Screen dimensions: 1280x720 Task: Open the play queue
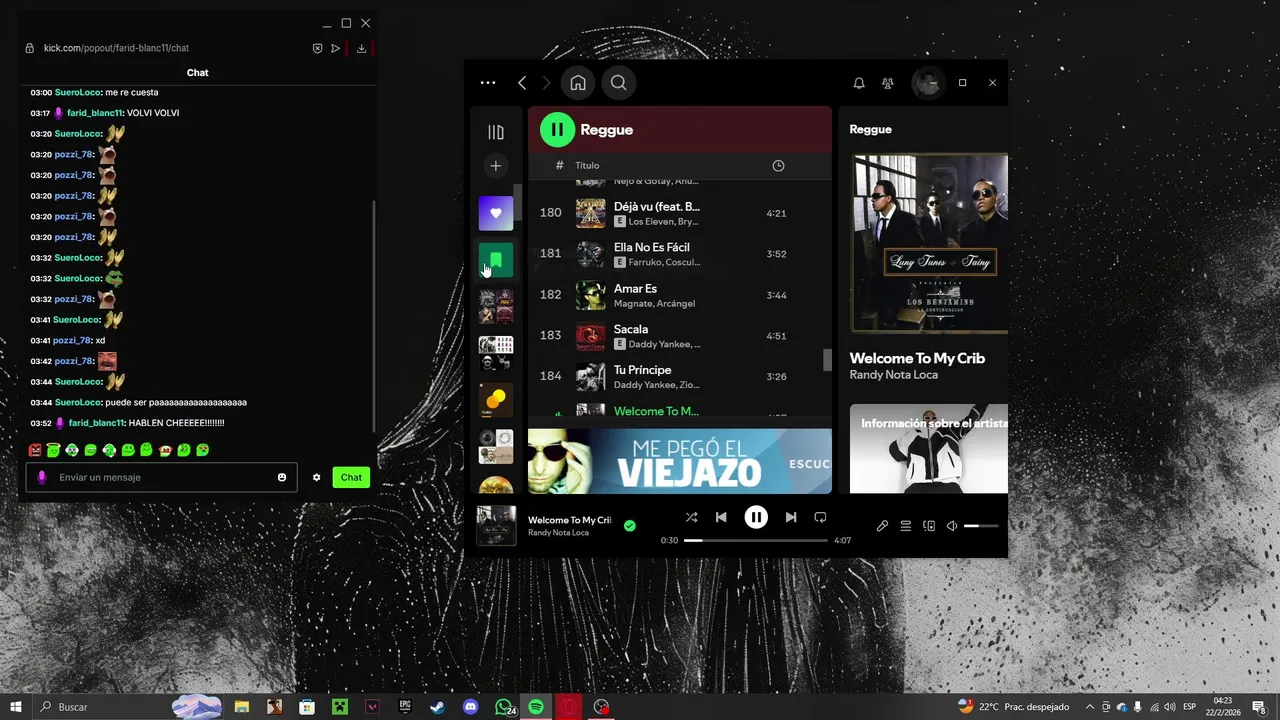point(905,526)
